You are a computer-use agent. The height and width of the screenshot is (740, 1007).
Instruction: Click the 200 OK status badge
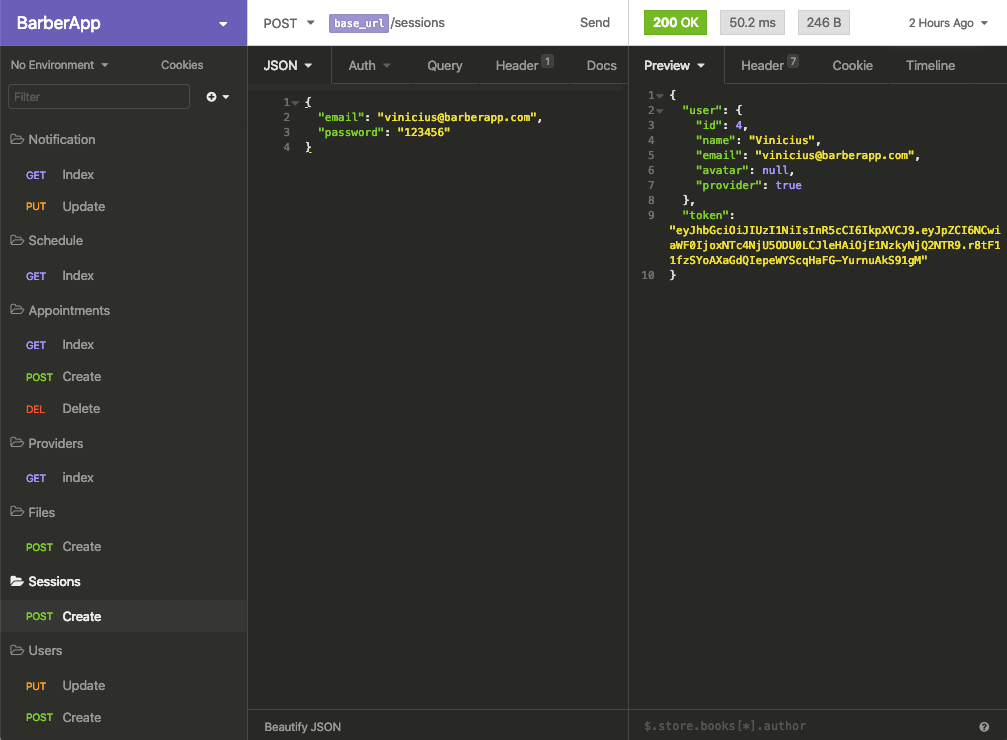pyautogui.click(x=674, y=21)
